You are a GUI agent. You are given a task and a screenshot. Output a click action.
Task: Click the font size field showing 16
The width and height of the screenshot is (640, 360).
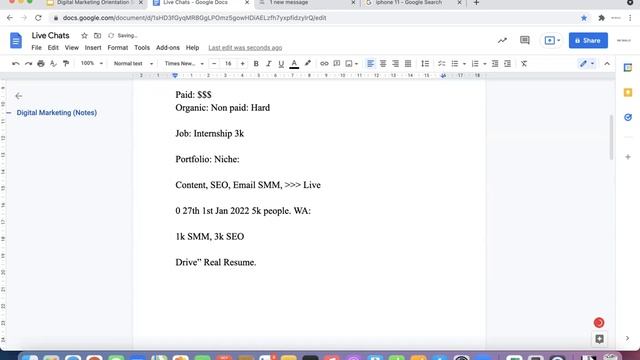[228, 64]
